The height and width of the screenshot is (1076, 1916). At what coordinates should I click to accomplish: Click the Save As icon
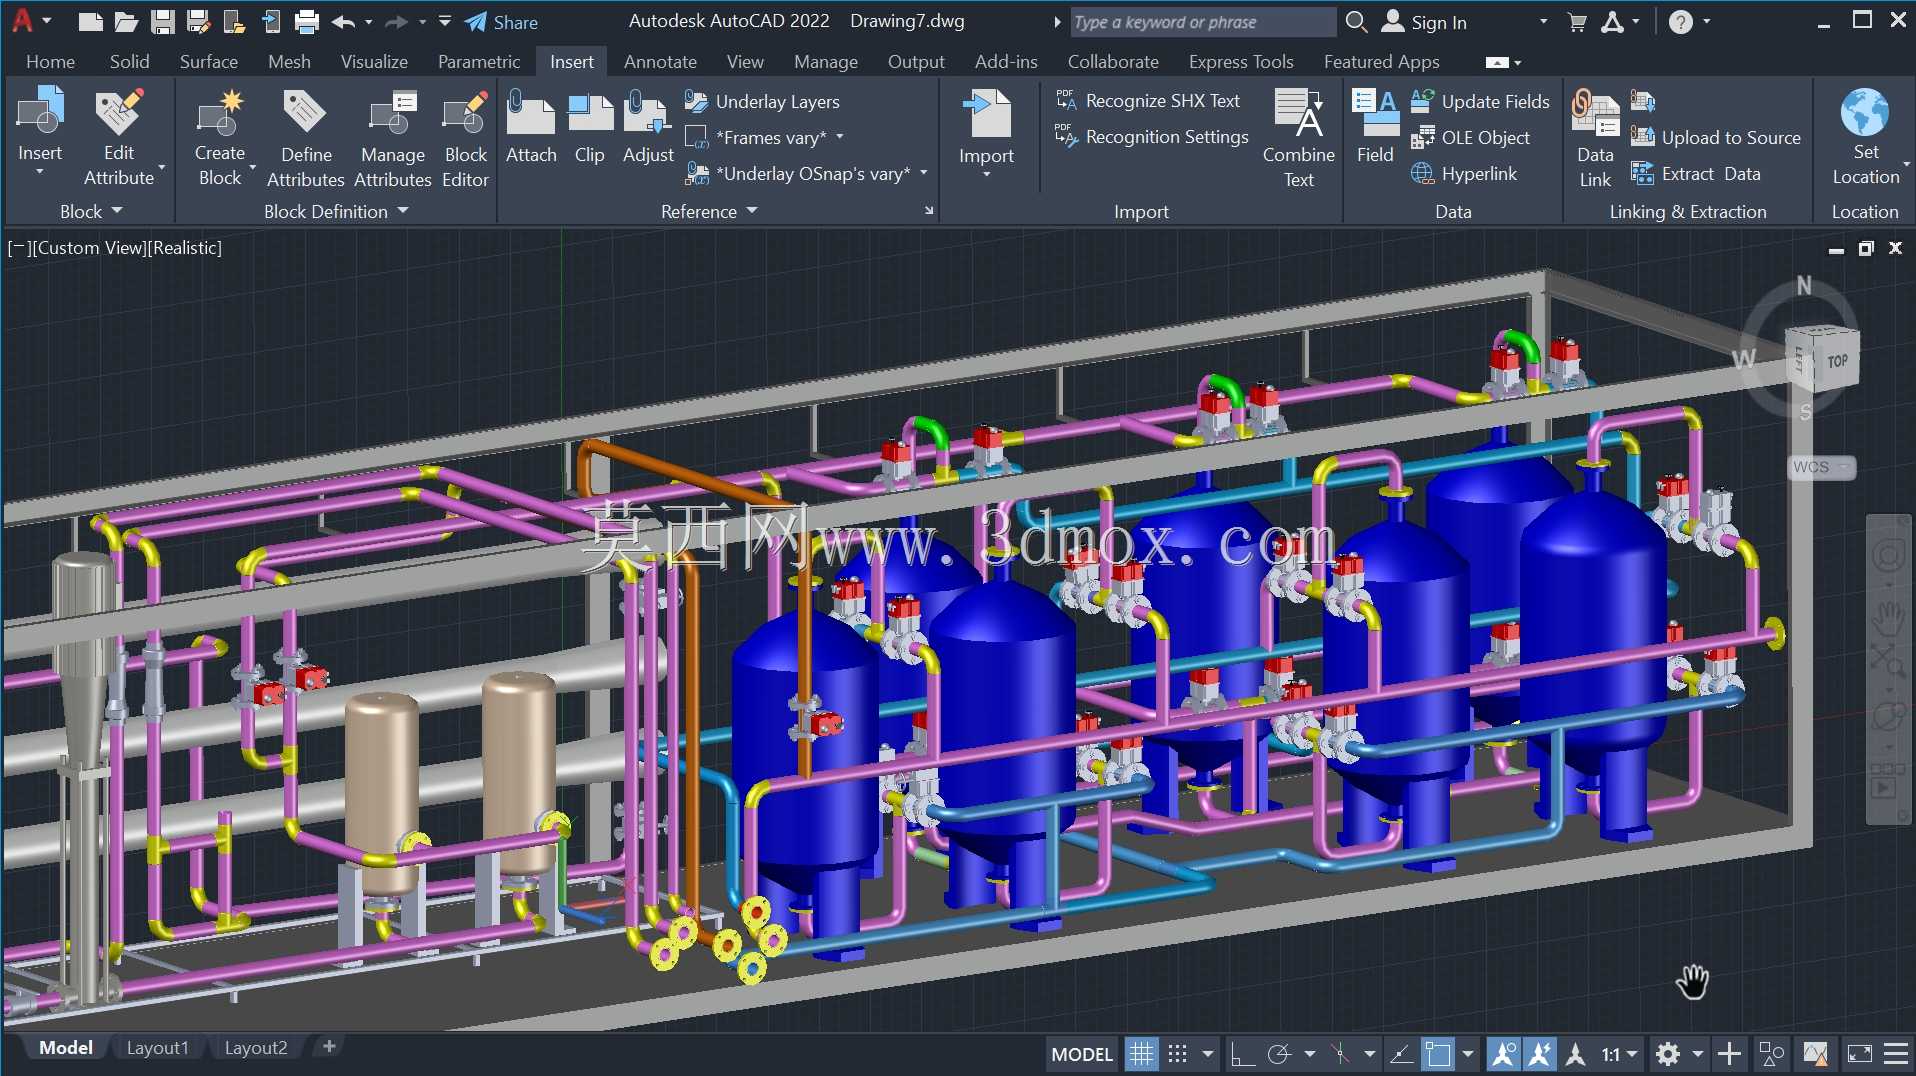(x=198, y=22)
